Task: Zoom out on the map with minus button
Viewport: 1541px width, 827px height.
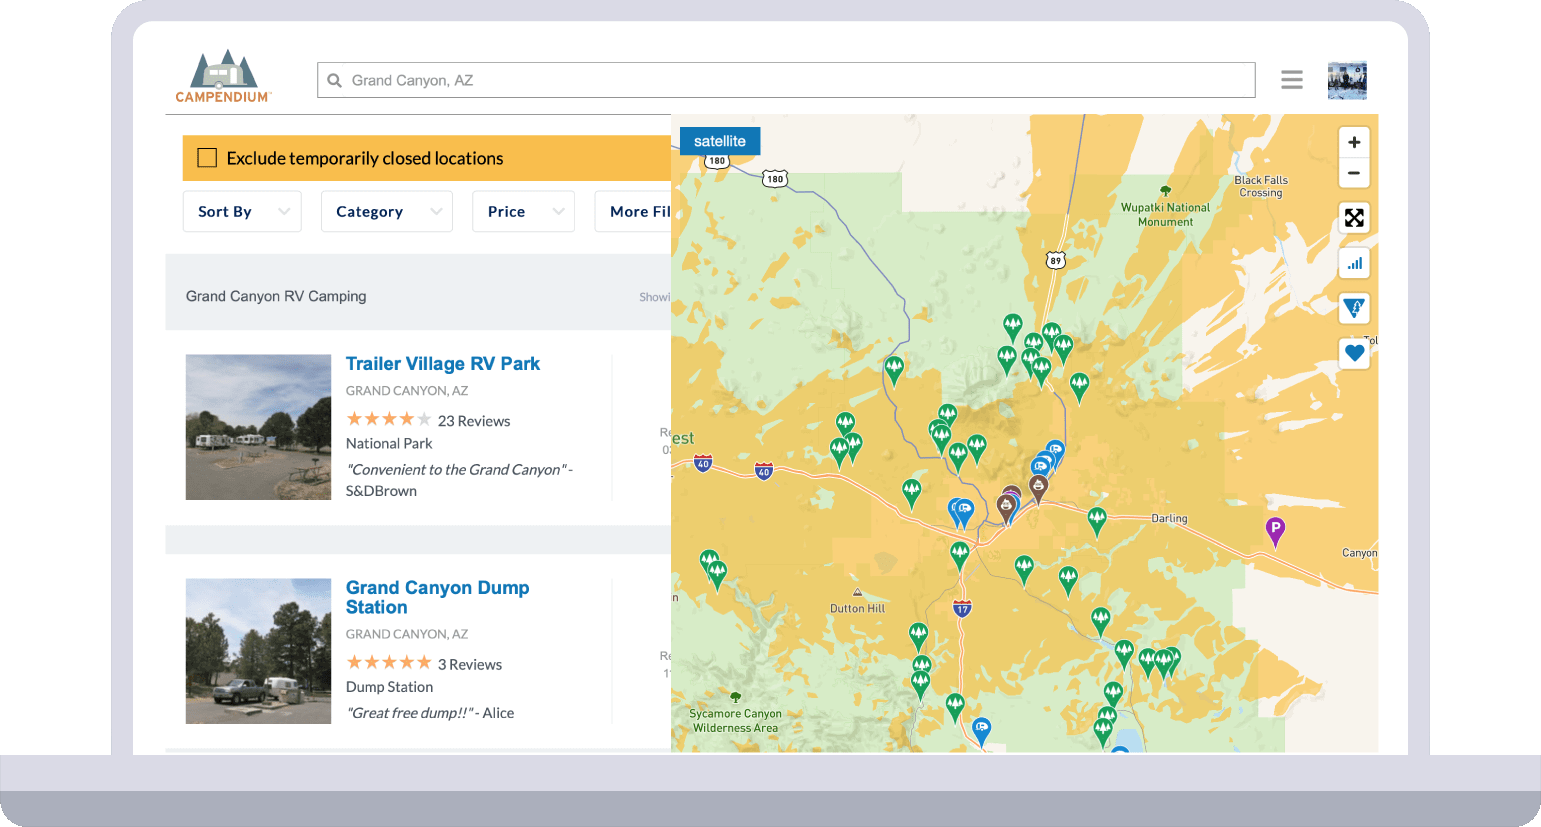Action: (1354, 173)
